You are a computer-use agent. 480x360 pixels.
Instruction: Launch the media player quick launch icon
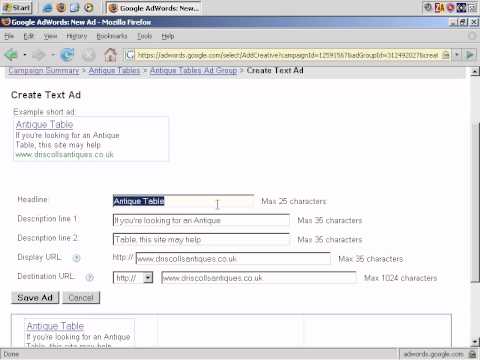click(88, 7)
